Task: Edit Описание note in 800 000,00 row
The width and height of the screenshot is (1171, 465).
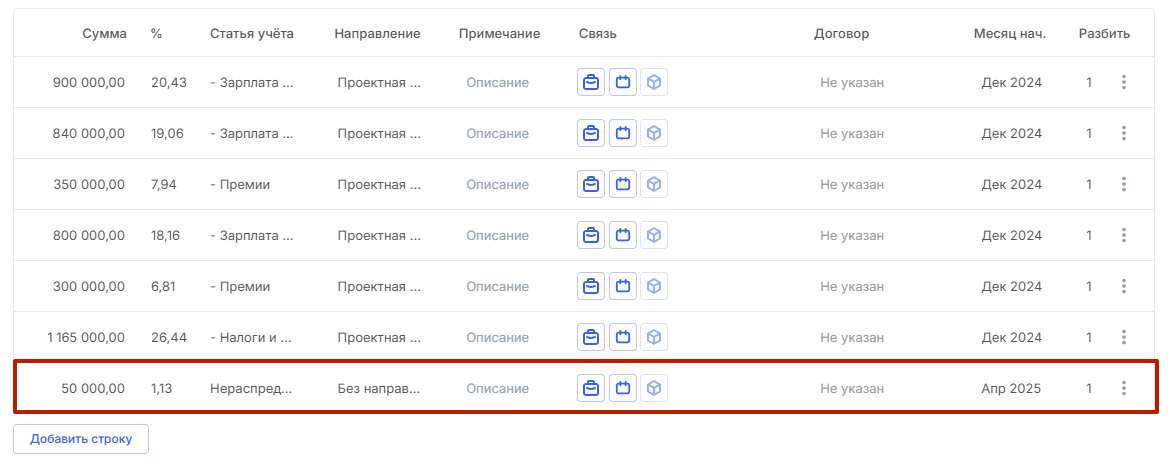Action: tap(497, 235)
